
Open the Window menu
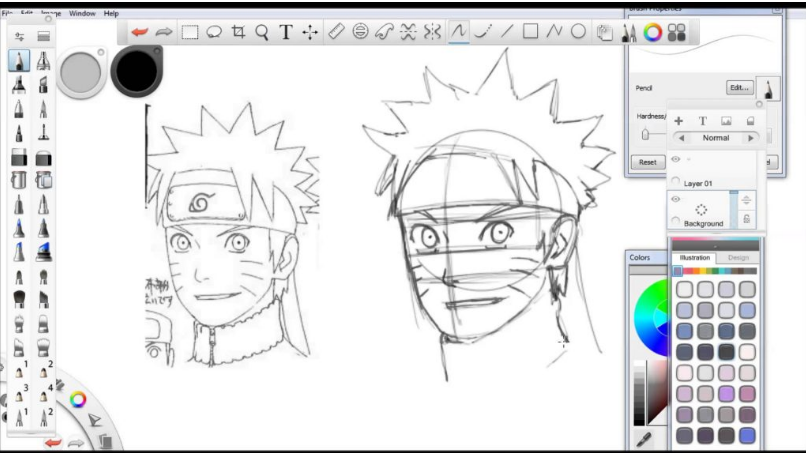82,13
